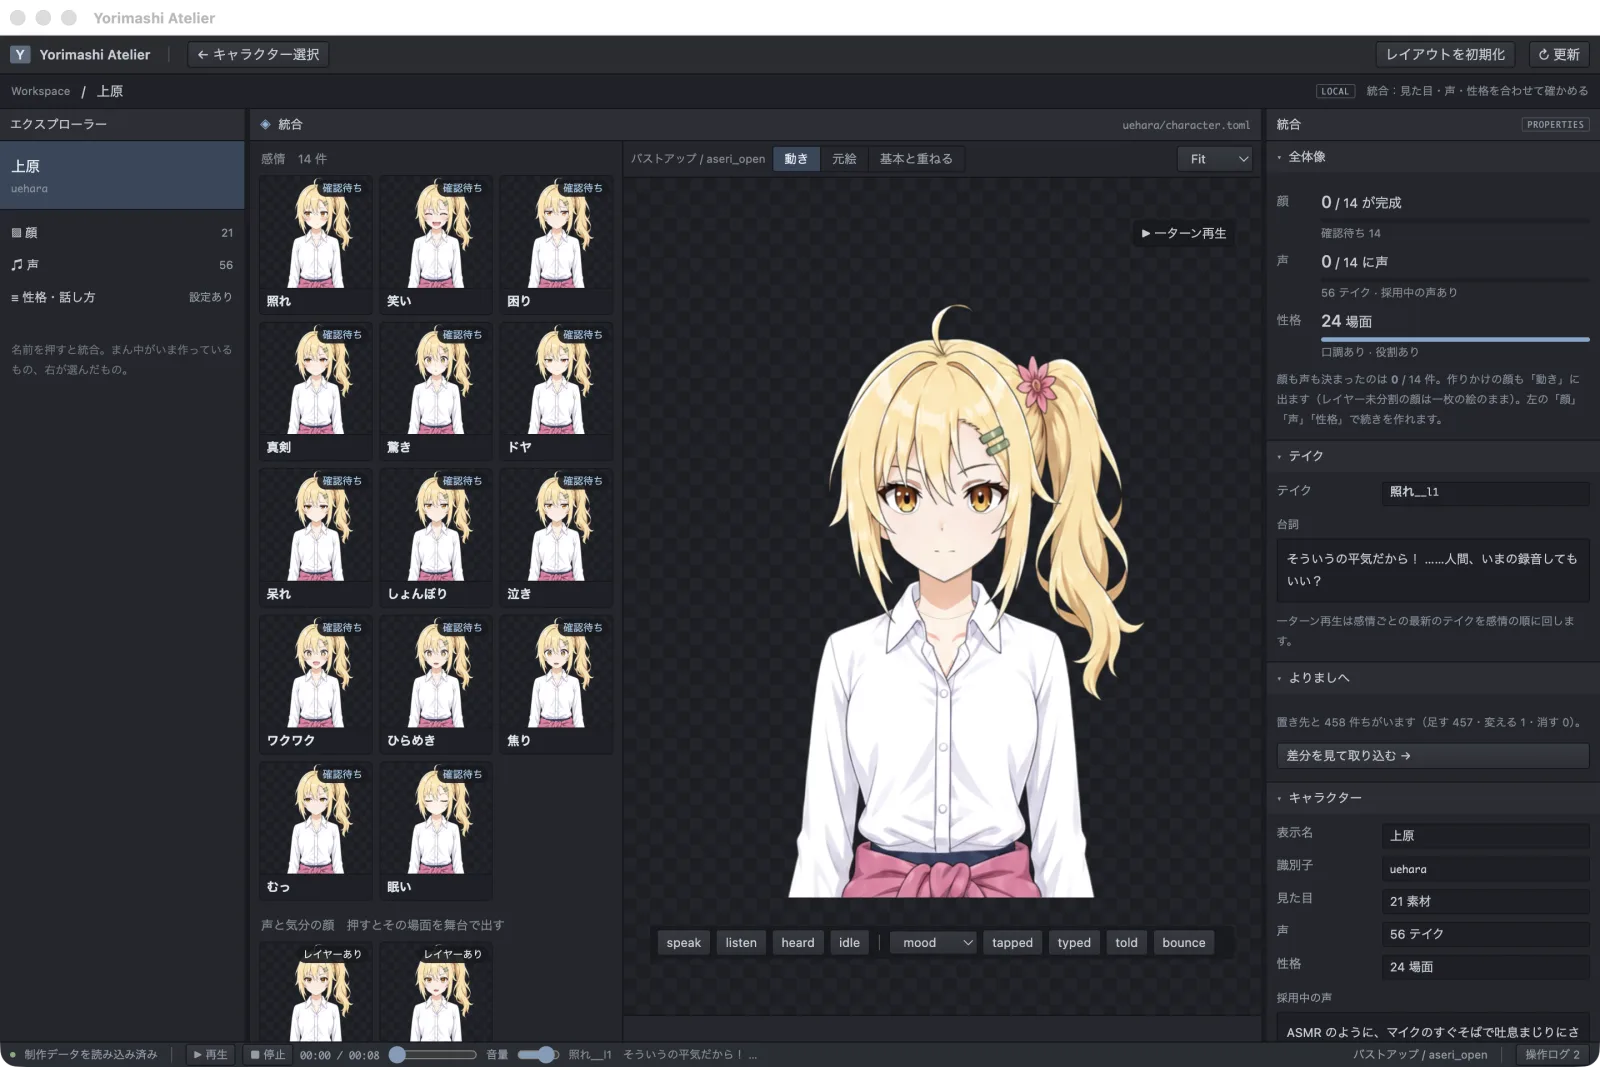This screenshot has width=1600, height=1067.
Task: Open the mood dropdown
Action: click(933, 943)
